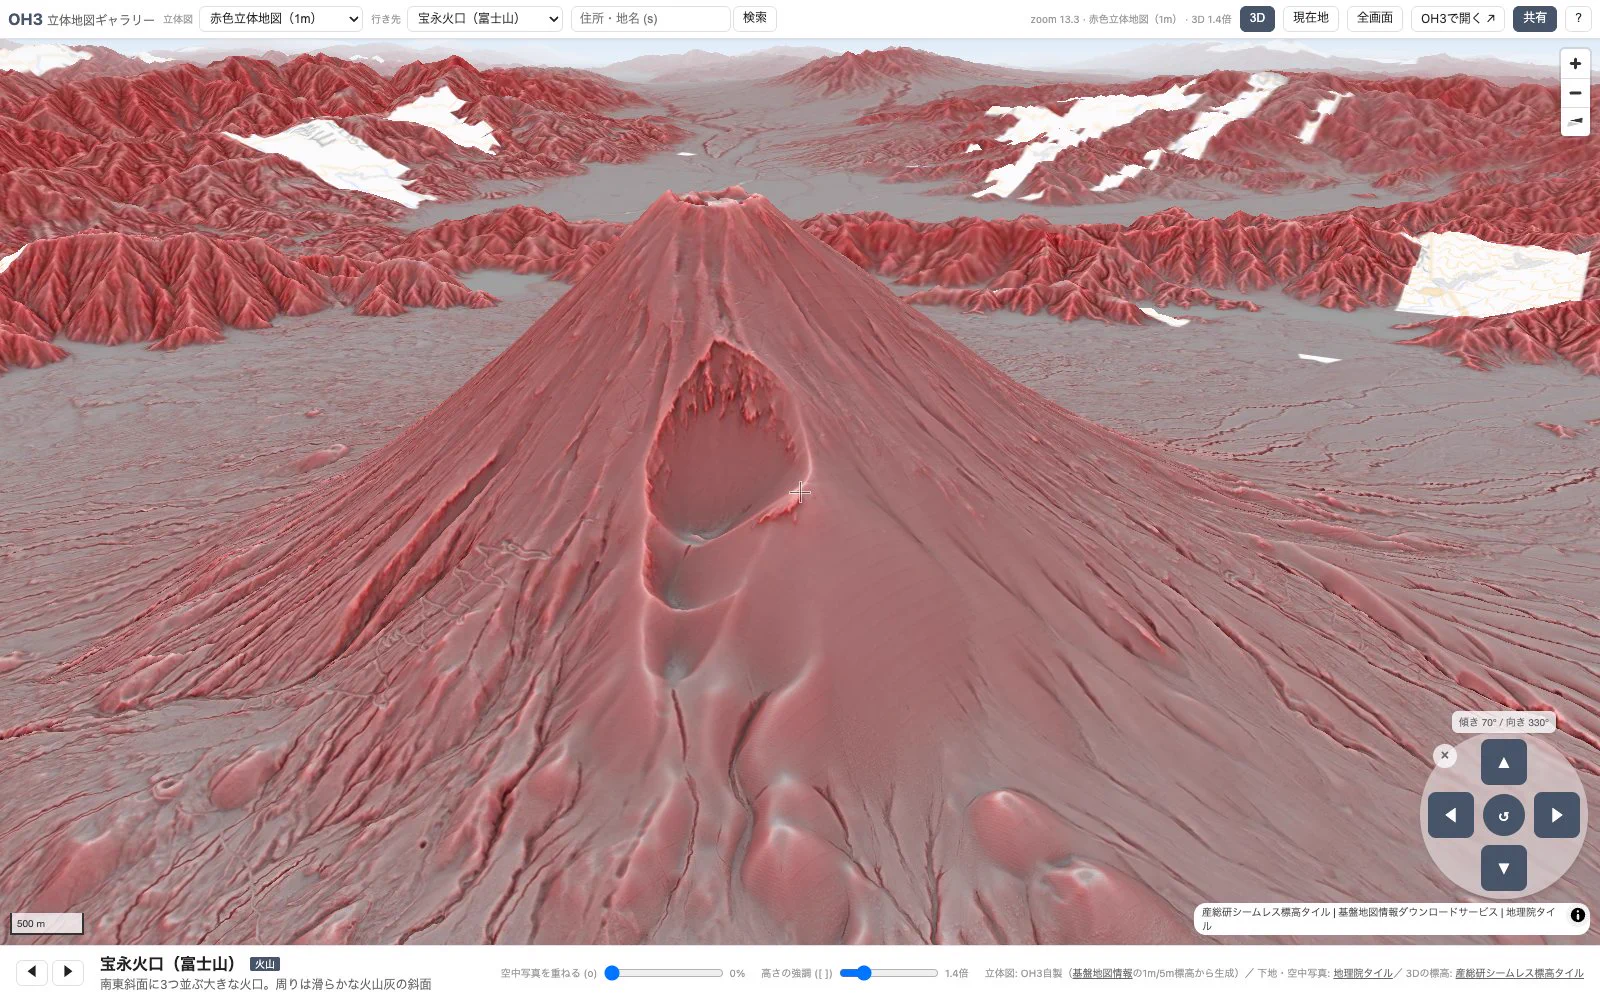Rotate the view left with the left arrow

pos(1450,815)
